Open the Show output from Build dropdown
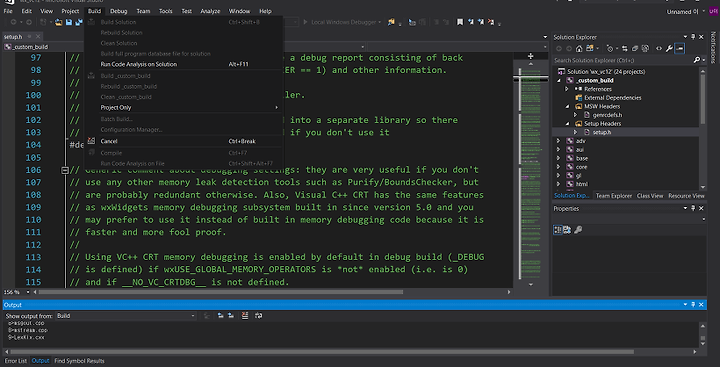 (x=126, y=316)
